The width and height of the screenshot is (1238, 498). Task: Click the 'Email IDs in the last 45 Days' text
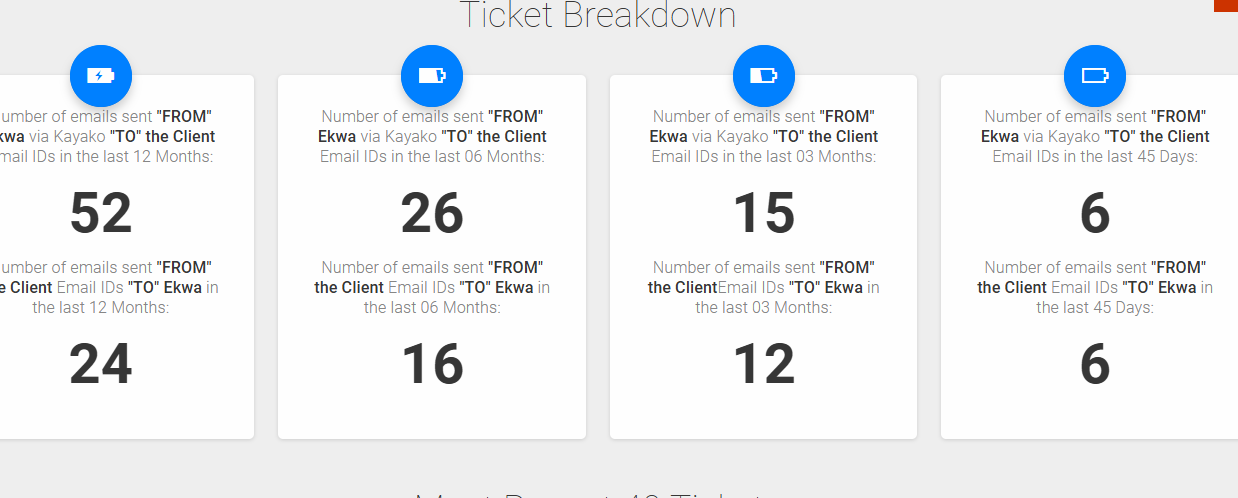(1095, 157)
